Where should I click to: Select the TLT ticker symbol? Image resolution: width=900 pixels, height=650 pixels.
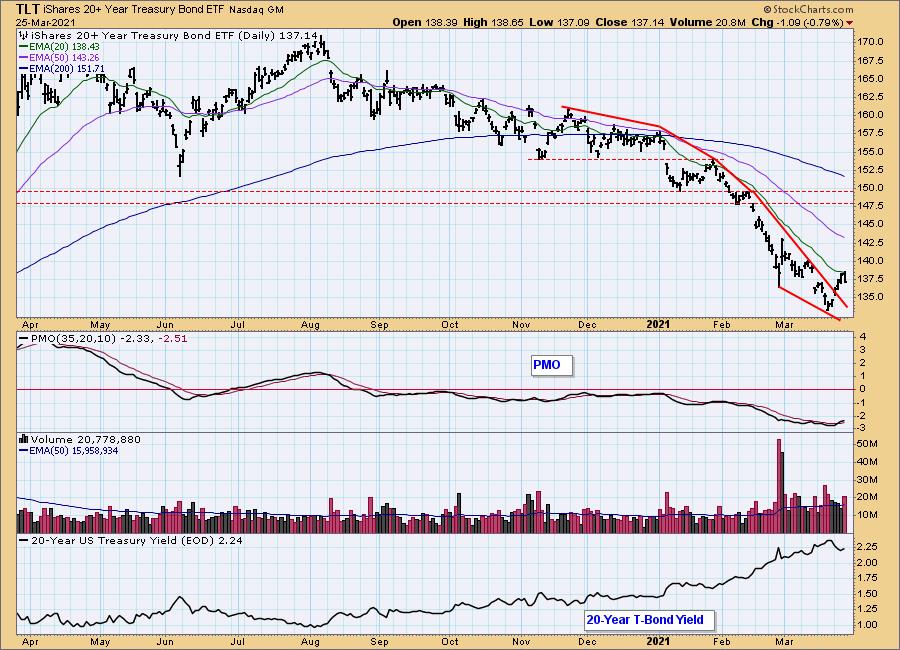tap(28, 9)
